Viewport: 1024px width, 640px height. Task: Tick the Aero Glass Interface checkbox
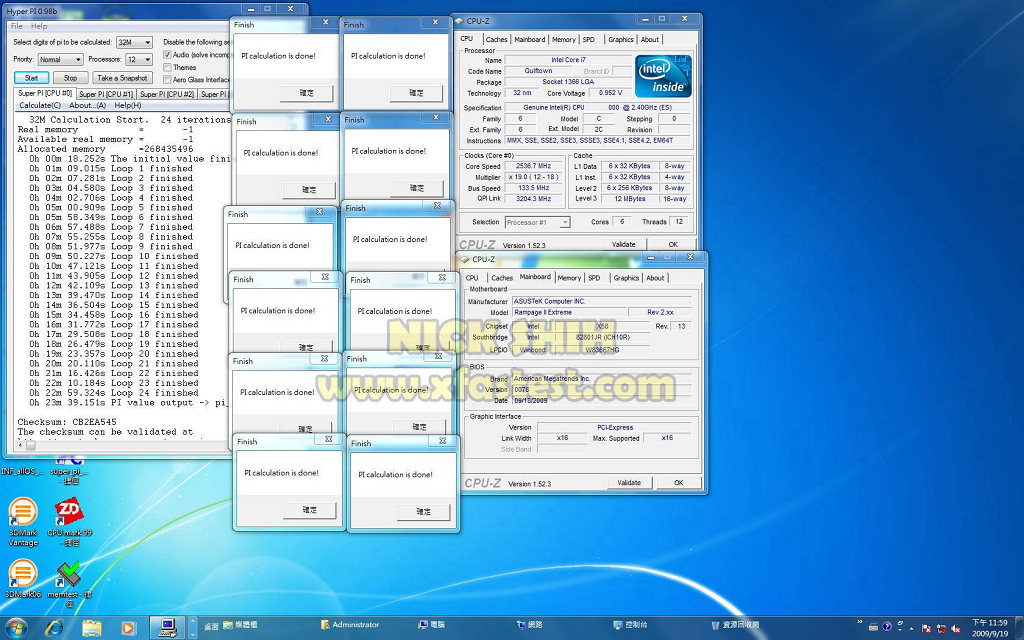[x=167, y=79]
